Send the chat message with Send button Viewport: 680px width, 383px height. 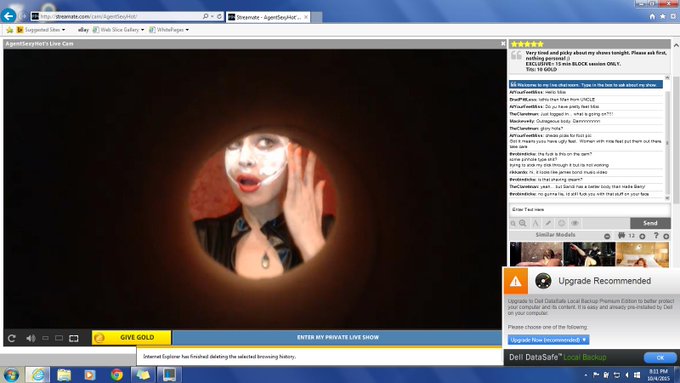click(x=650, y=223)
